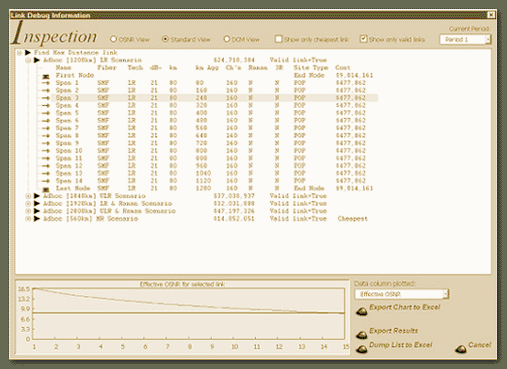
Task: Click the arrow icon for Span 6
Action: point(46,120)
